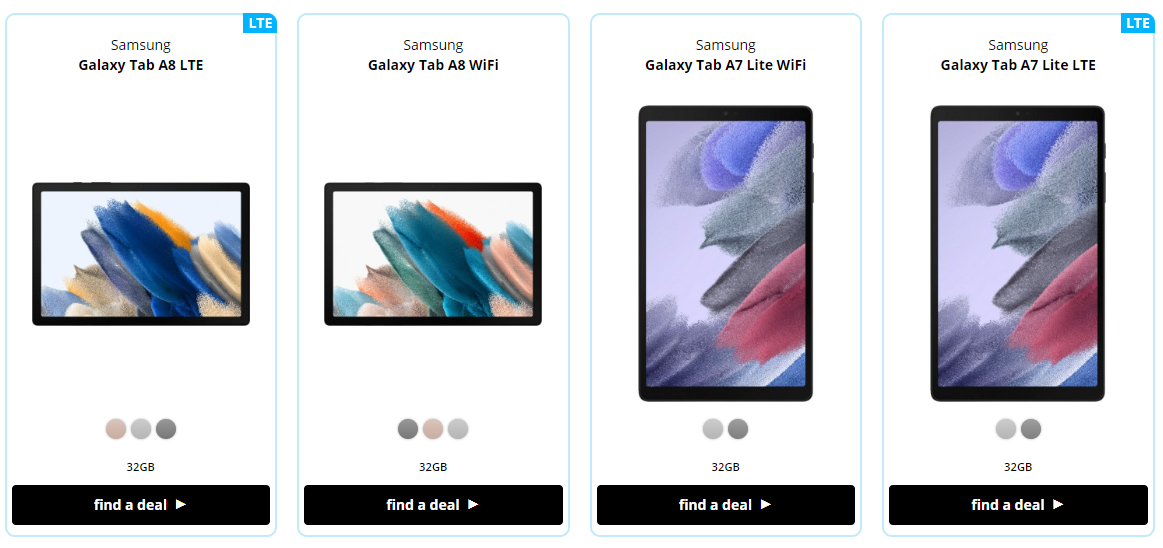
Task: Select silver color for Galaxy Tab A8 WiFi
Action: coord(458,429)
